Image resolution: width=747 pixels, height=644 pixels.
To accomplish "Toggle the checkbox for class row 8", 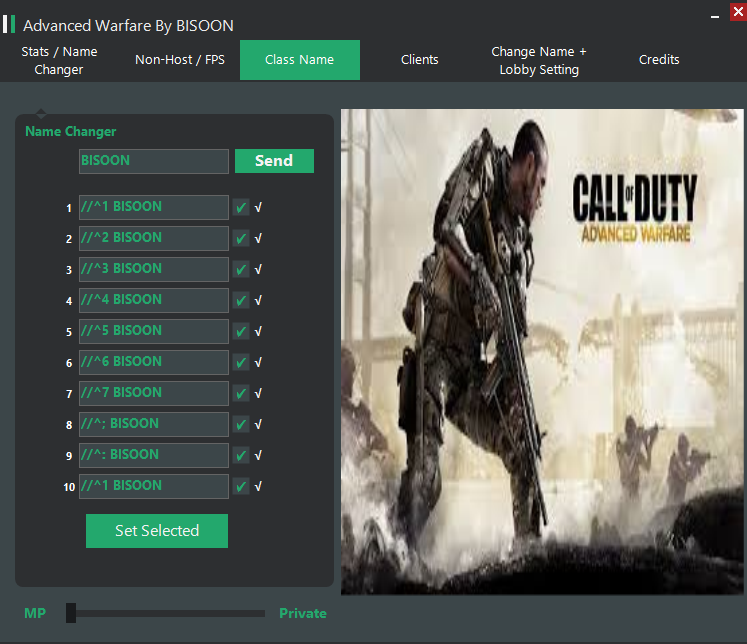I will pyautogui.click(x=241, y=424).
